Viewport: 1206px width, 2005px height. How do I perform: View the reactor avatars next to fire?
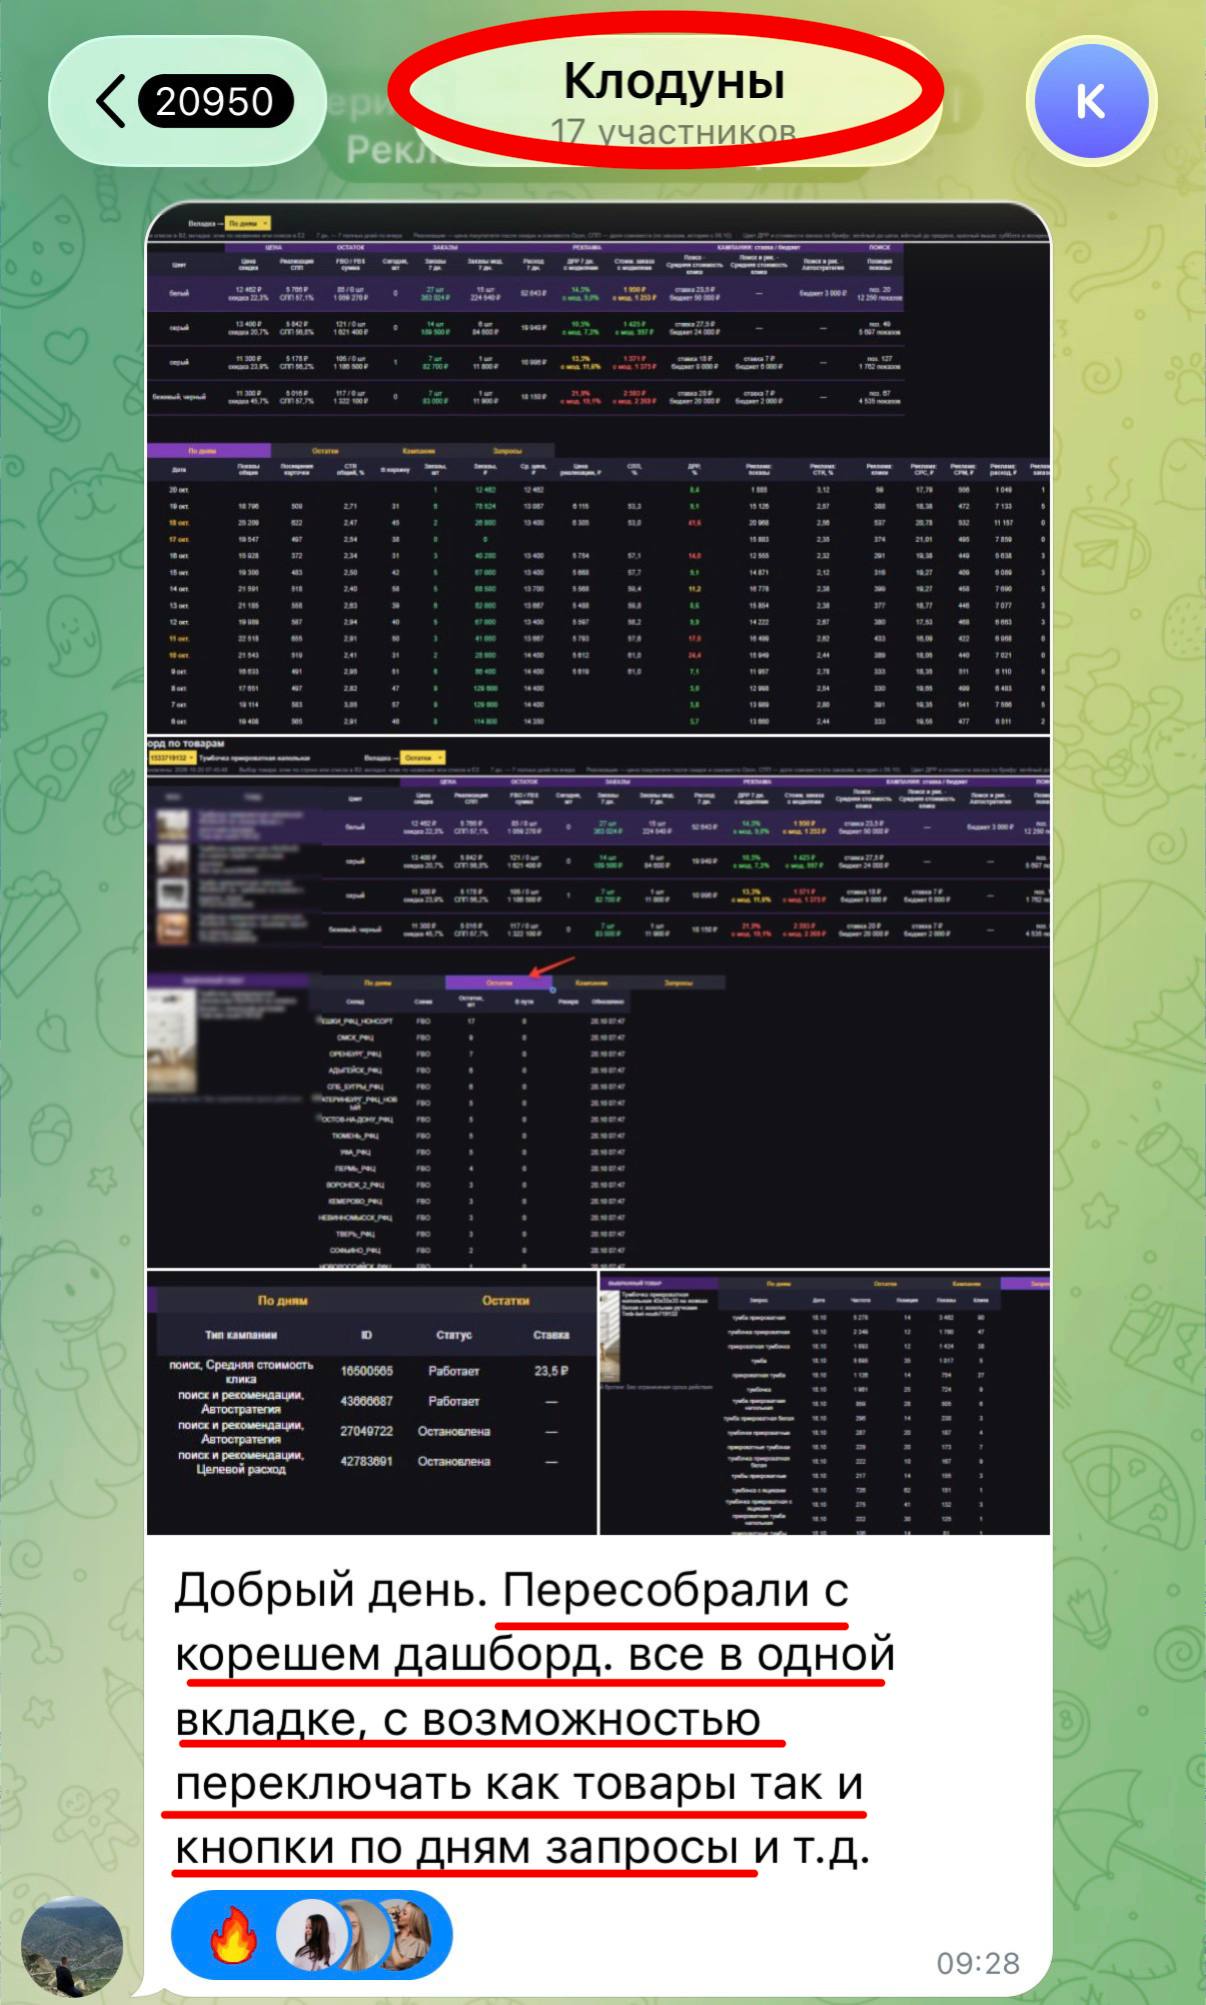pyautogui.click(x=354, y=1934)
